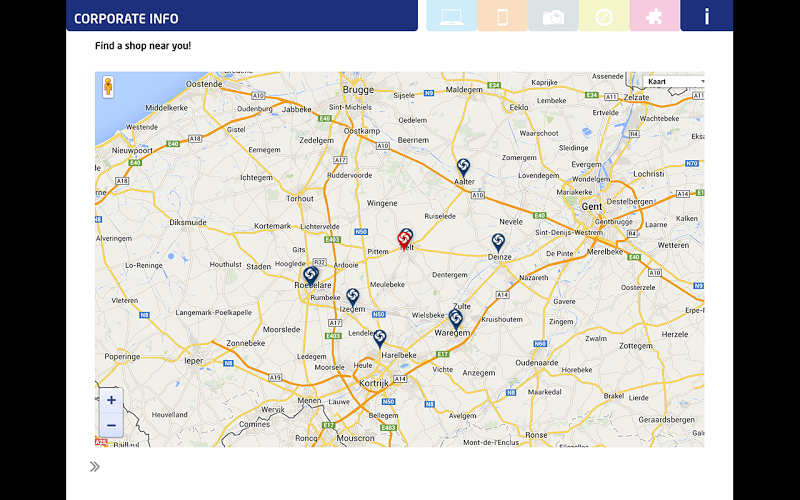
Task: Click the CORPORATE INFO header
Action: tap(127, 19)
